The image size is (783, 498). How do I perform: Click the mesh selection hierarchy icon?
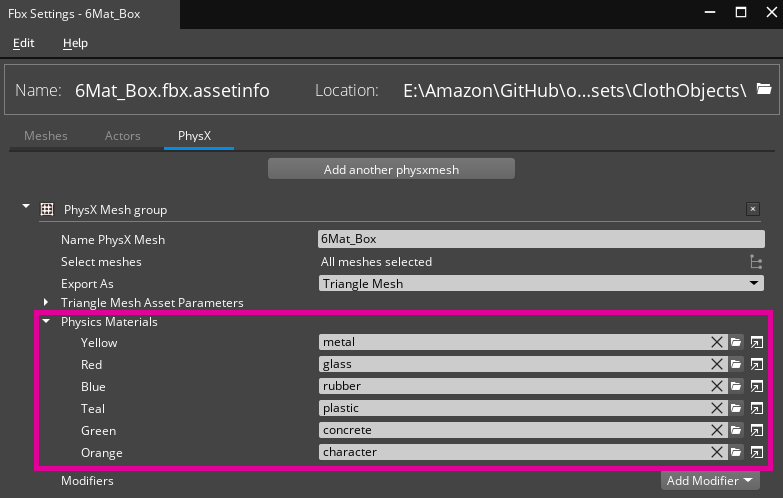tap(756, 262)
